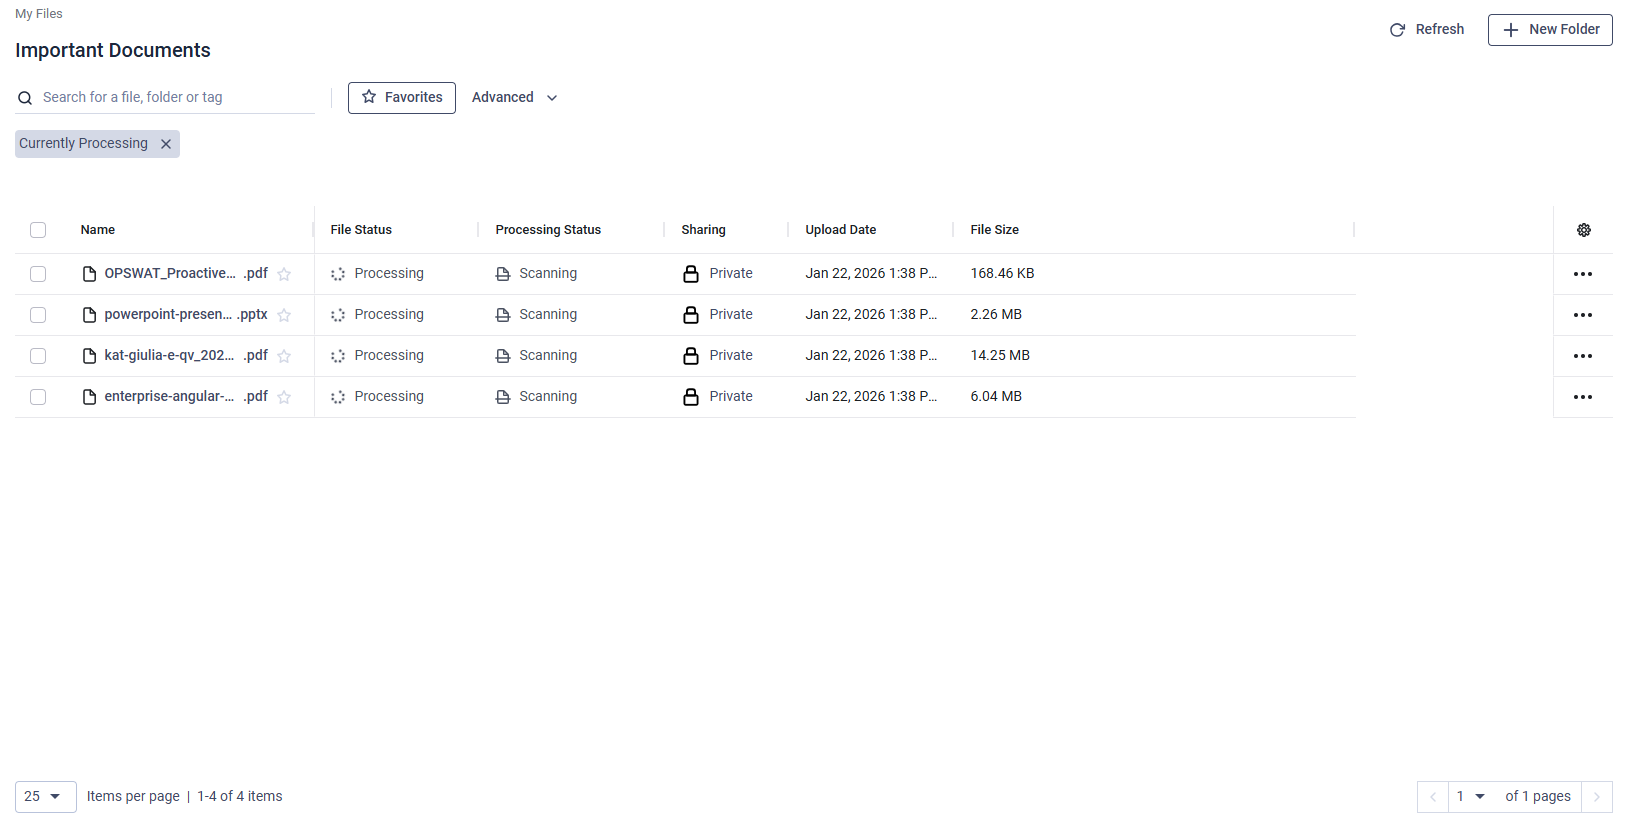Star the enterprise-angular pdf file
The image size is (1640, 828).
(x=284, y=397)
